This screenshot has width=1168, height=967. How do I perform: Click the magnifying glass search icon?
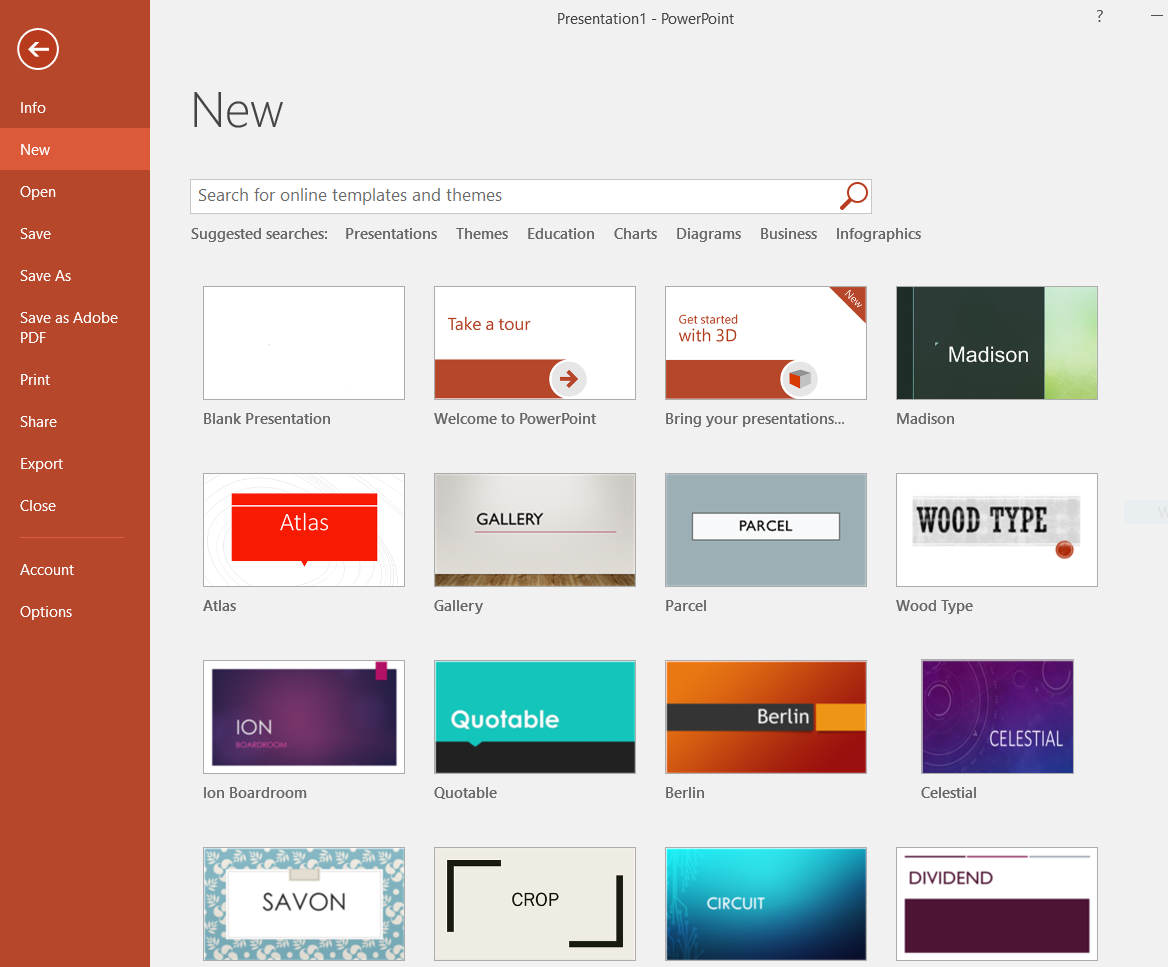(x=853, y=196)
